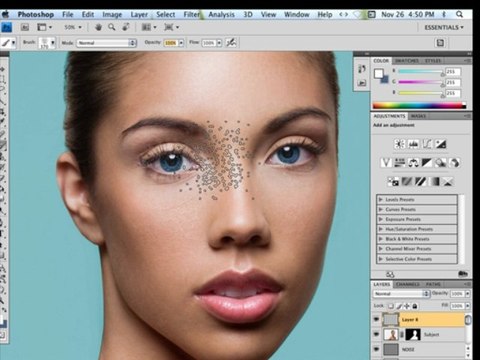Screen dimensions: 480x360
Task: Toggle lock image pixels brush icon
Action: pos(399,306)
